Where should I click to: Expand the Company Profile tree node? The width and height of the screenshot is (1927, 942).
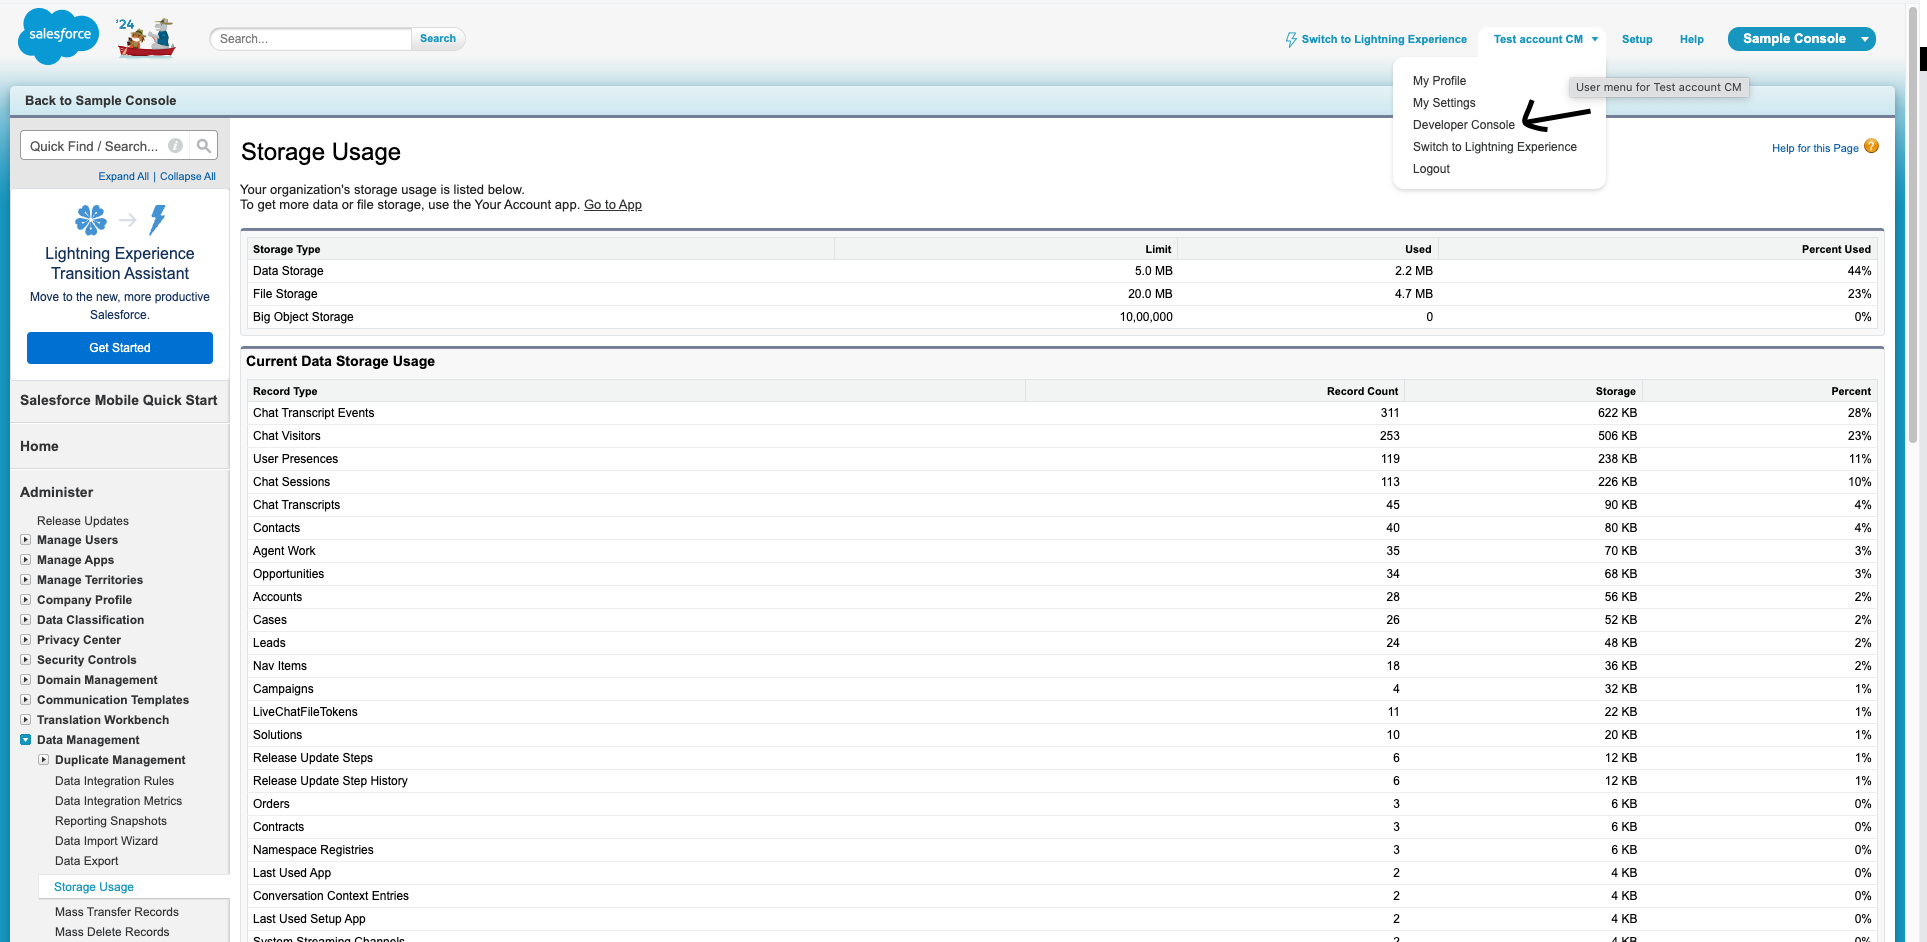coord(26,600)
